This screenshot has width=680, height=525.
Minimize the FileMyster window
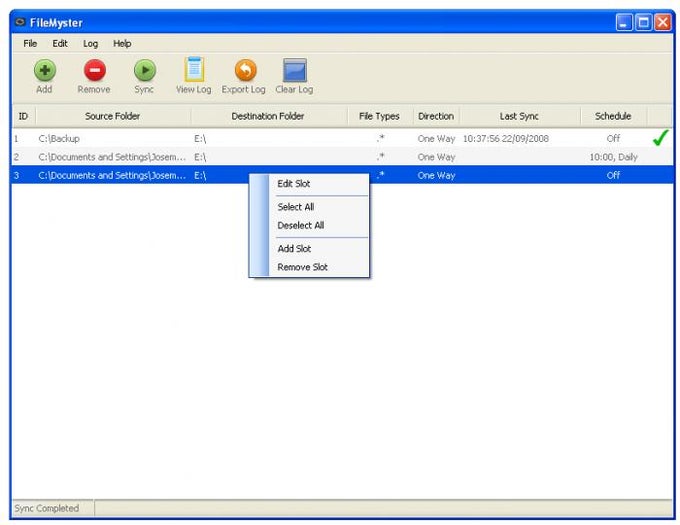click(624, 22)
